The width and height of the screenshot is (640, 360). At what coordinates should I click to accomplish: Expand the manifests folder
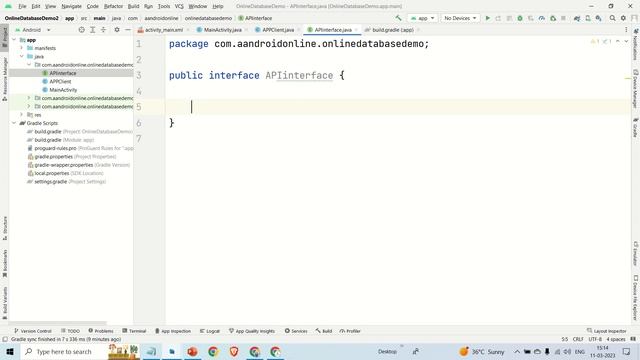tap(22, 48)
